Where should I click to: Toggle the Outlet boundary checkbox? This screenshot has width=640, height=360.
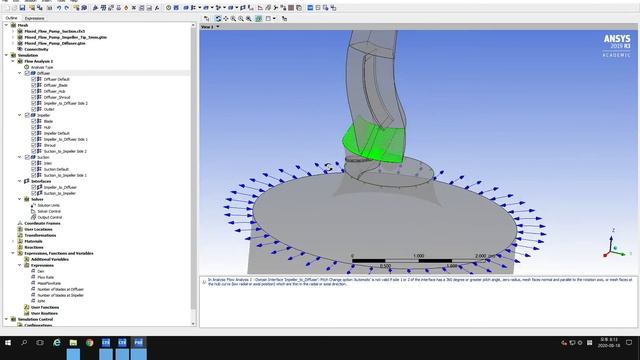(x=34, y=109)
